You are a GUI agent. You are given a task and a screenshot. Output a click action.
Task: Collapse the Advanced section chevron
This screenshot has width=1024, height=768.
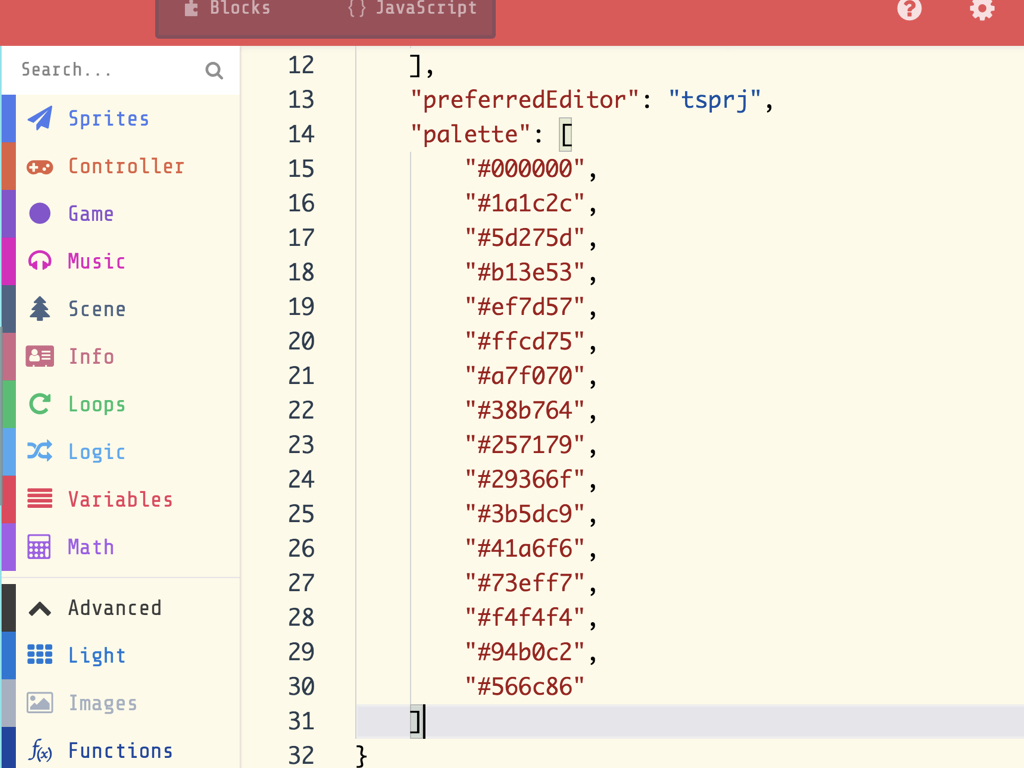click(x=40, y=609)
